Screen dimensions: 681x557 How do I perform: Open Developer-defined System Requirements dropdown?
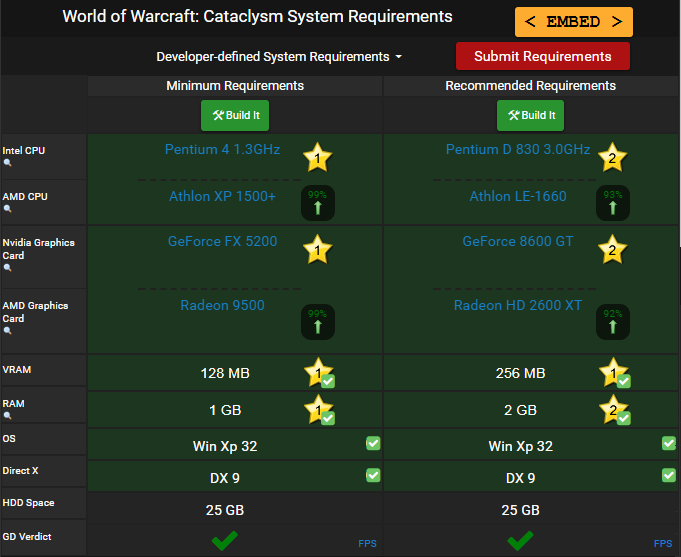279,57
